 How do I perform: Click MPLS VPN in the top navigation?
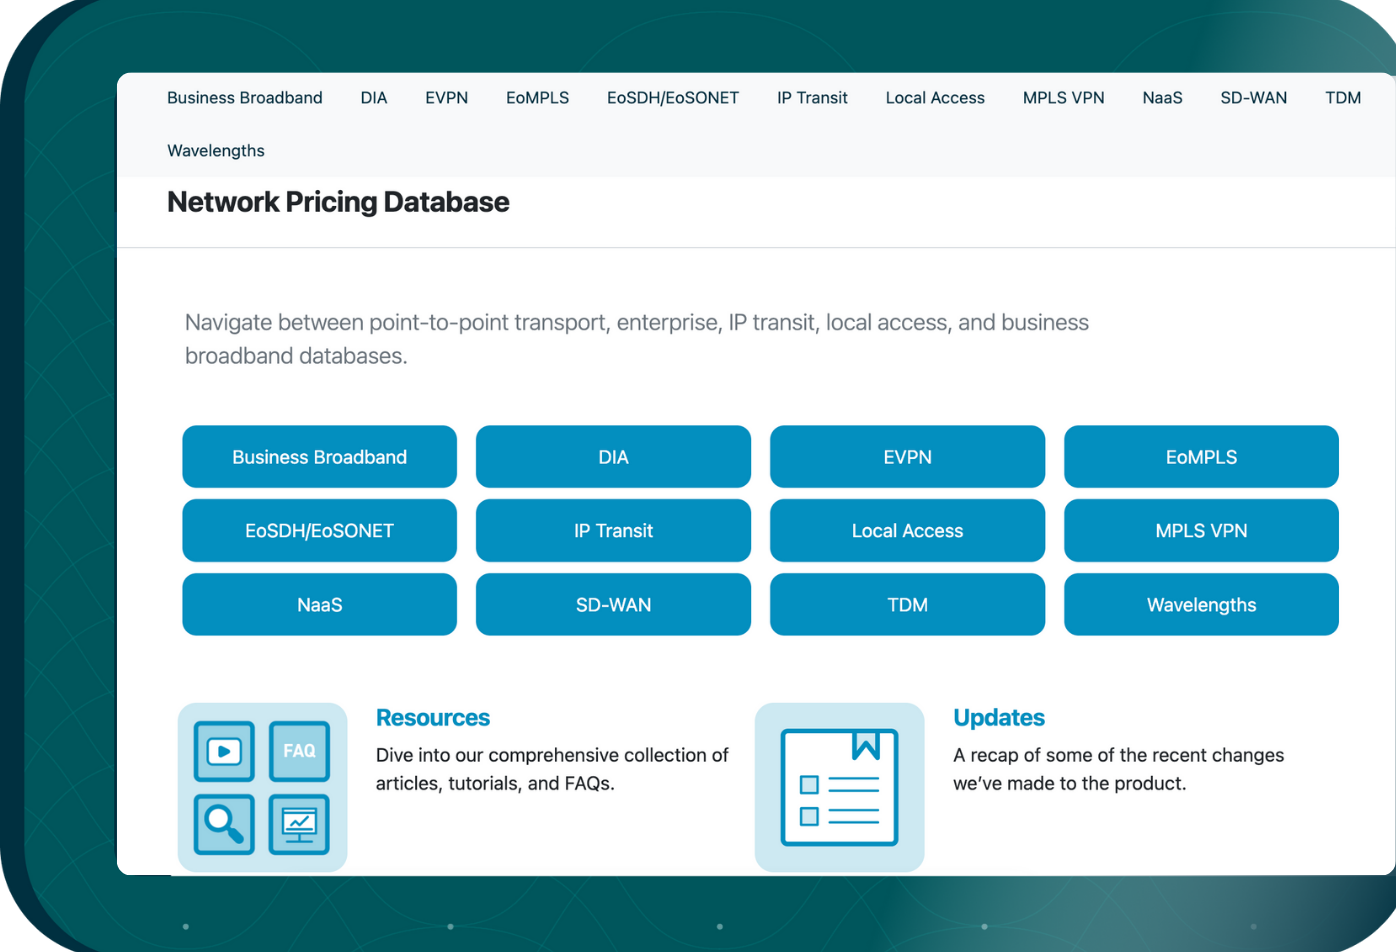(x=1063, y=97)
